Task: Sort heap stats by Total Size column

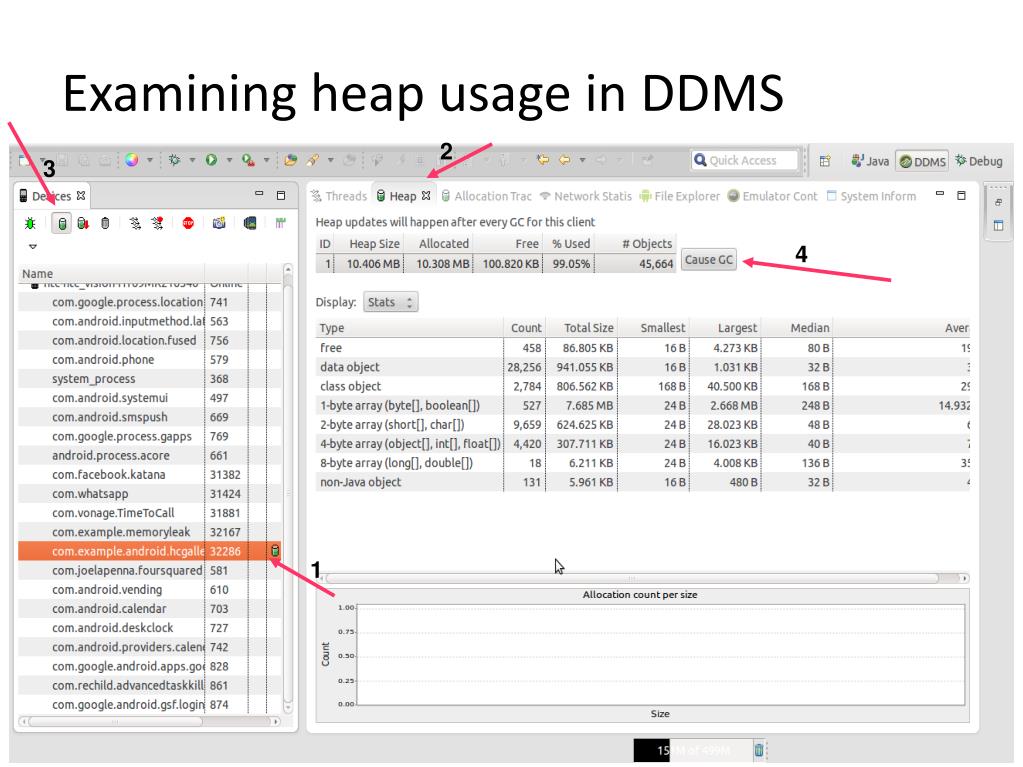Action: pos(581,328)
